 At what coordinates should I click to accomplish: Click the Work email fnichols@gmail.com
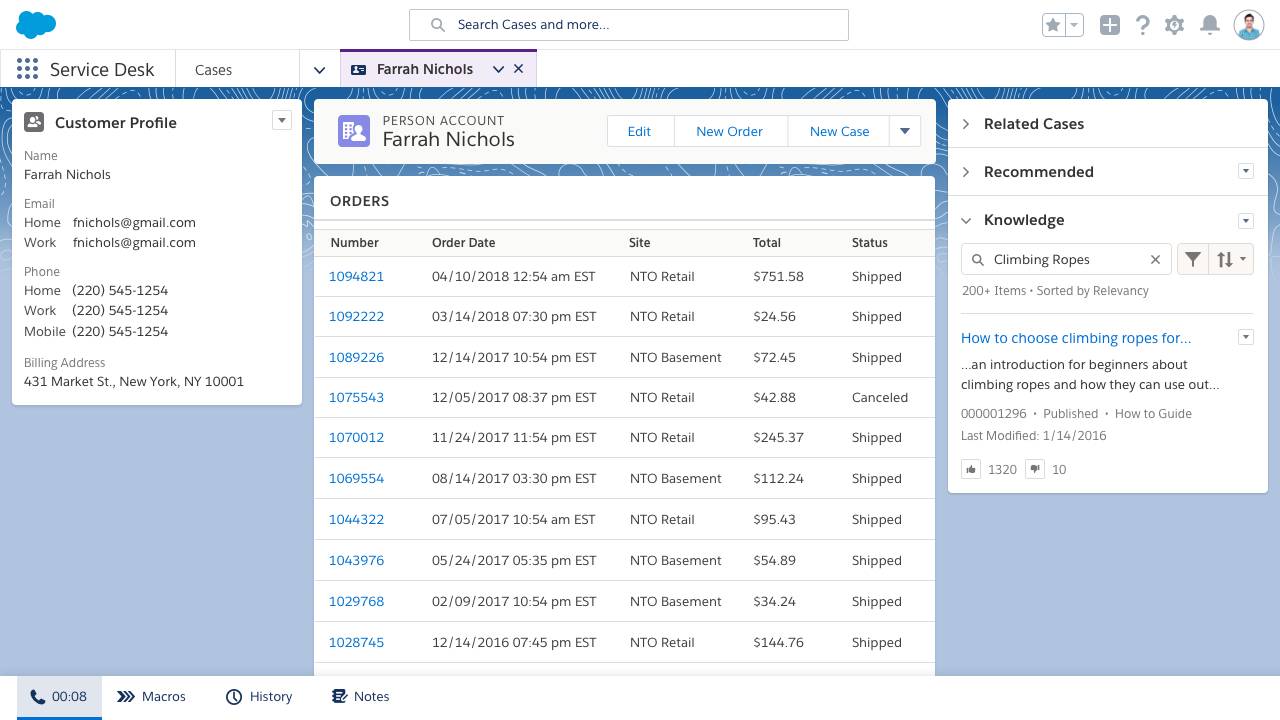[x=134, y=243]
